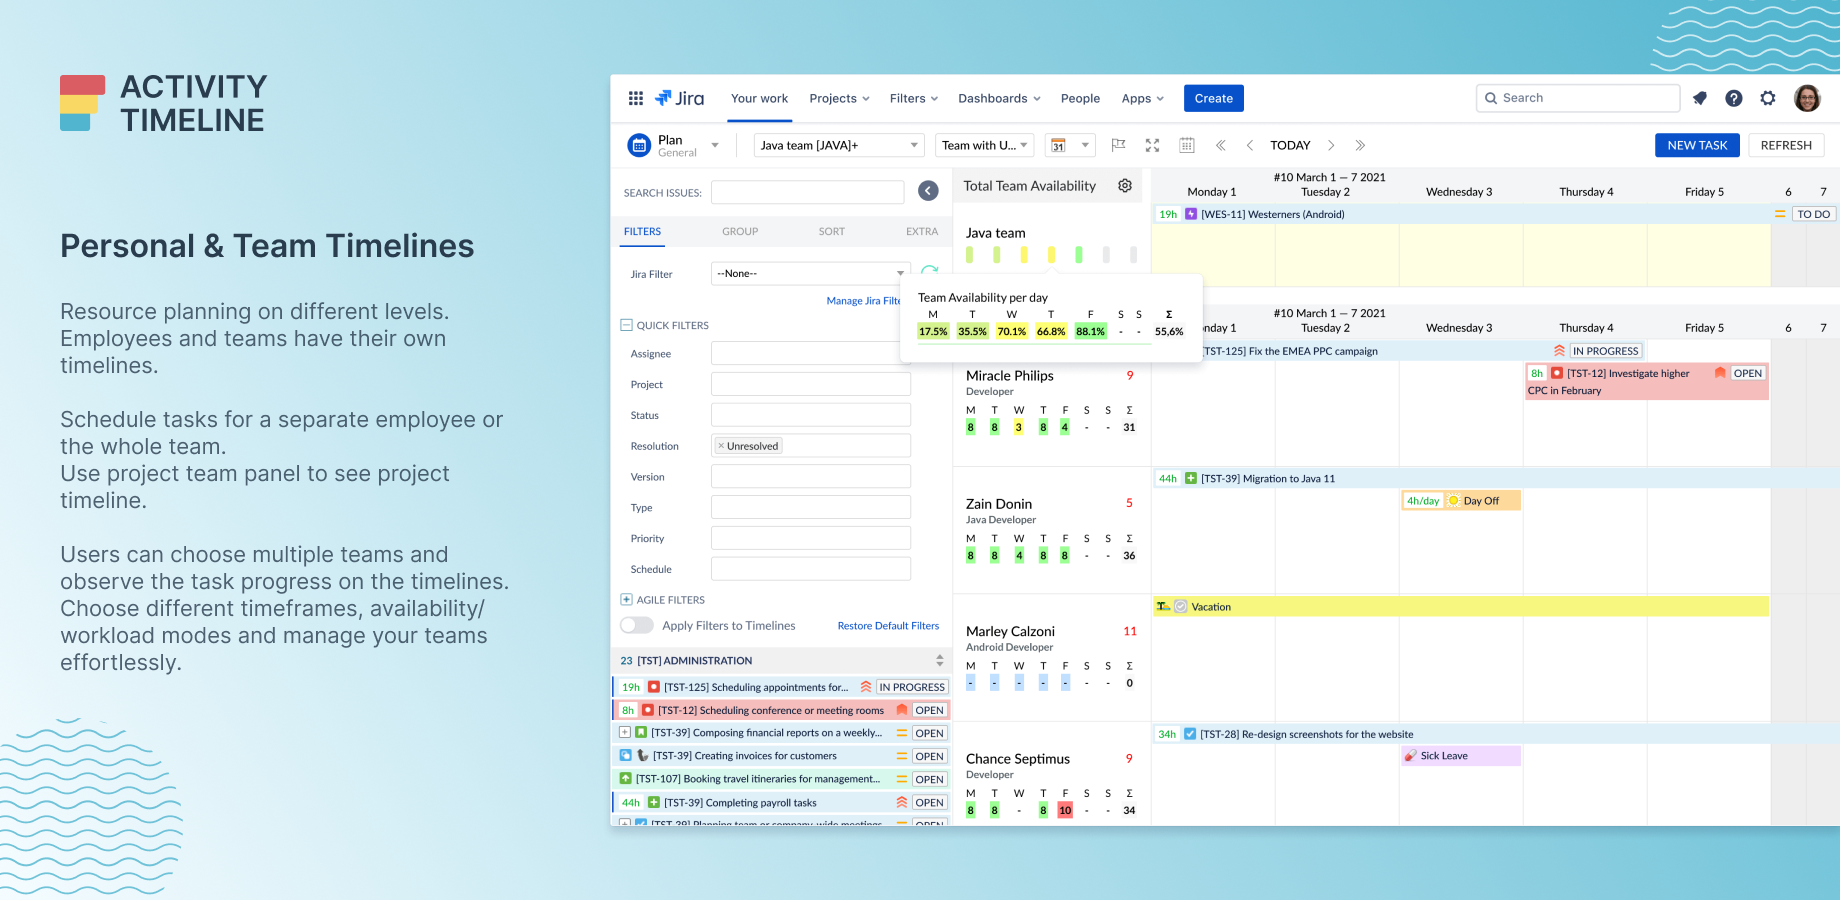
Task: Click the SEARCH ISSUES field
Action: 808,192
